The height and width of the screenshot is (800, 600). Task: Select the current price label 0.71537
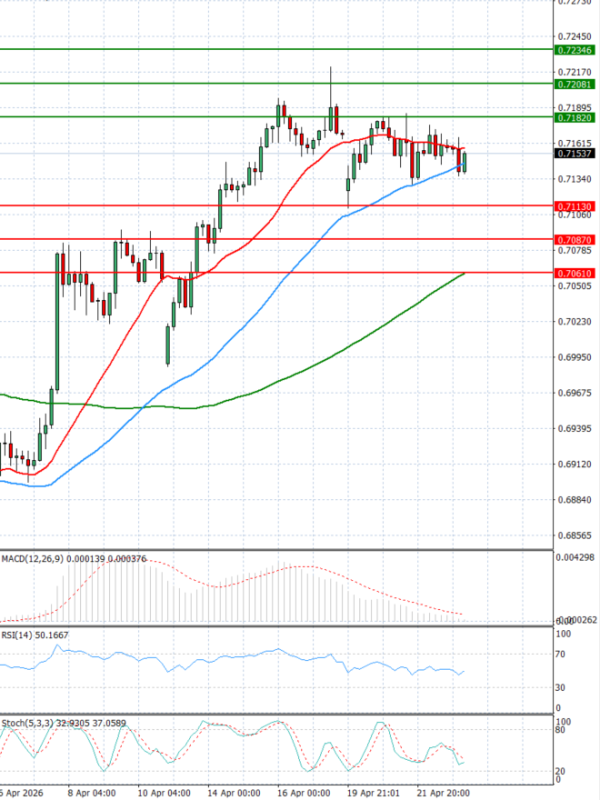pos(575,154)
